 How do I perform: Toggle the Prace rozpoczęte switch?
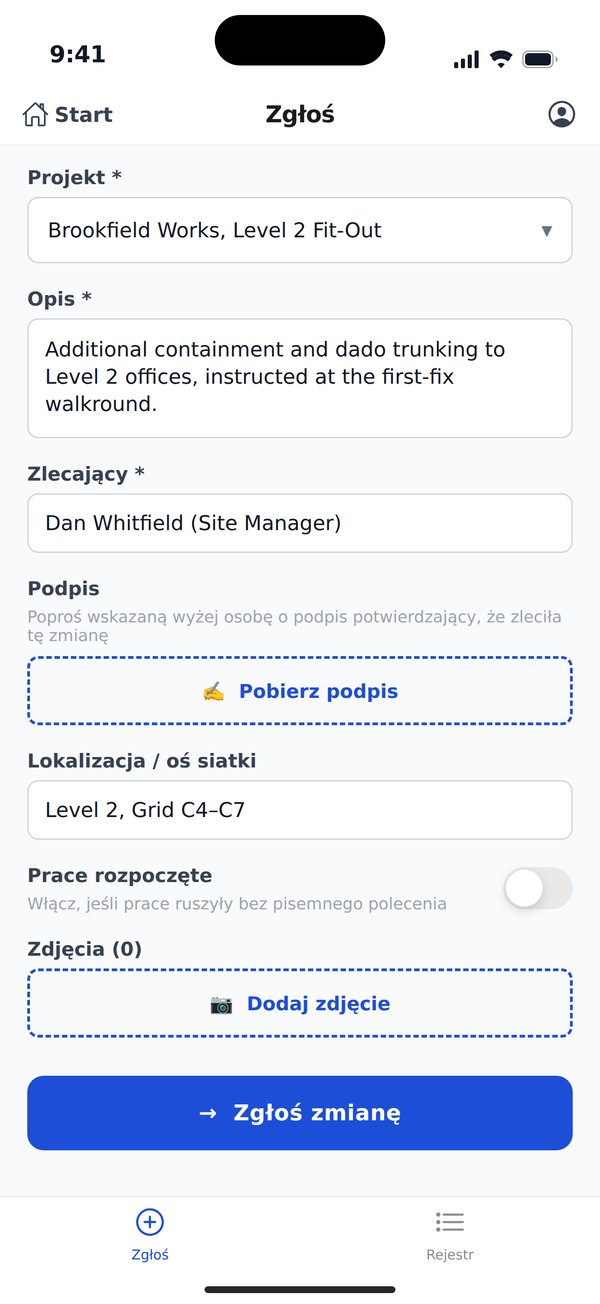(538, 888)
